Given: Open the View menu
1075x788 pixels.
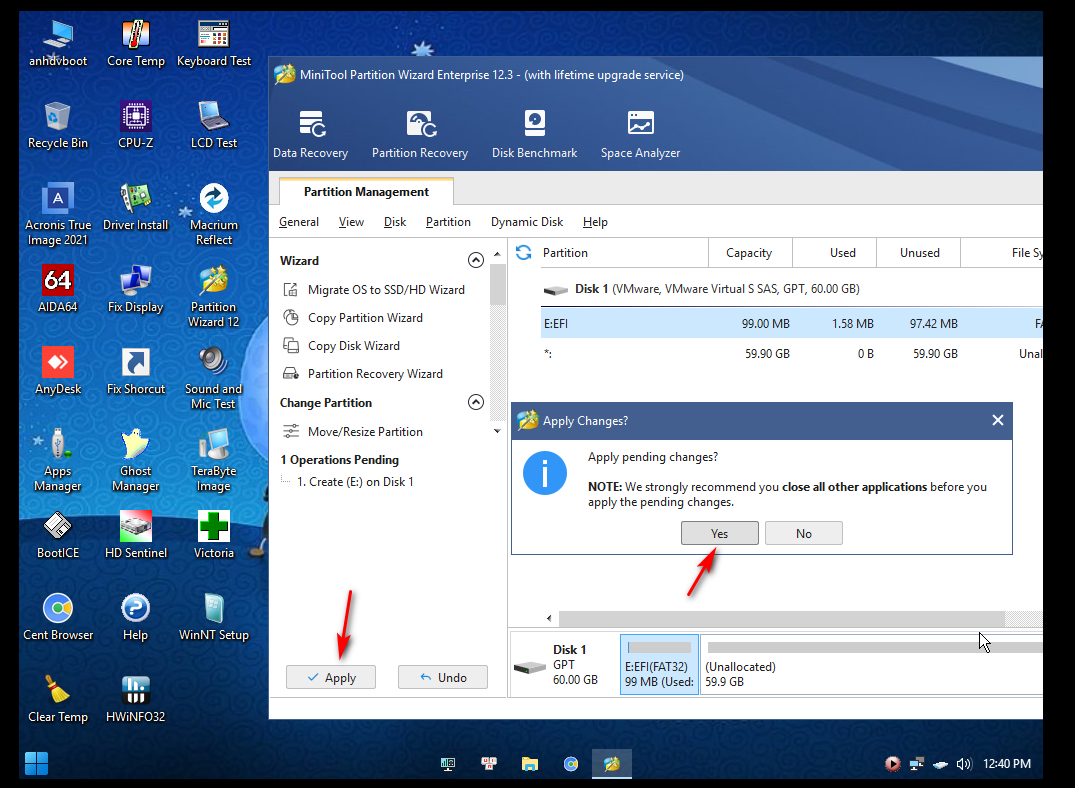Looking at the screenshot, I should point(351,222).
